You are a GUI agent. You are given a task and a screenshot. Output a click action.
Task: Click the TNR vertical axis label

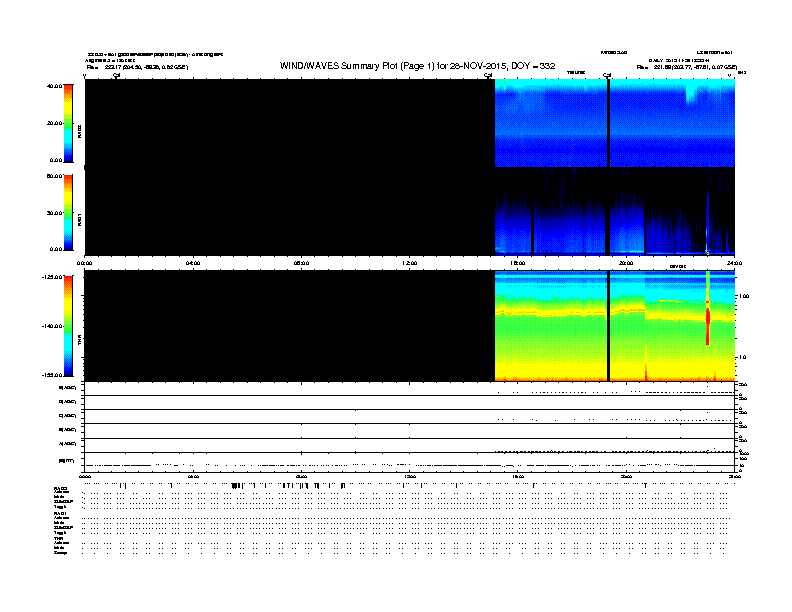(79, 340)
